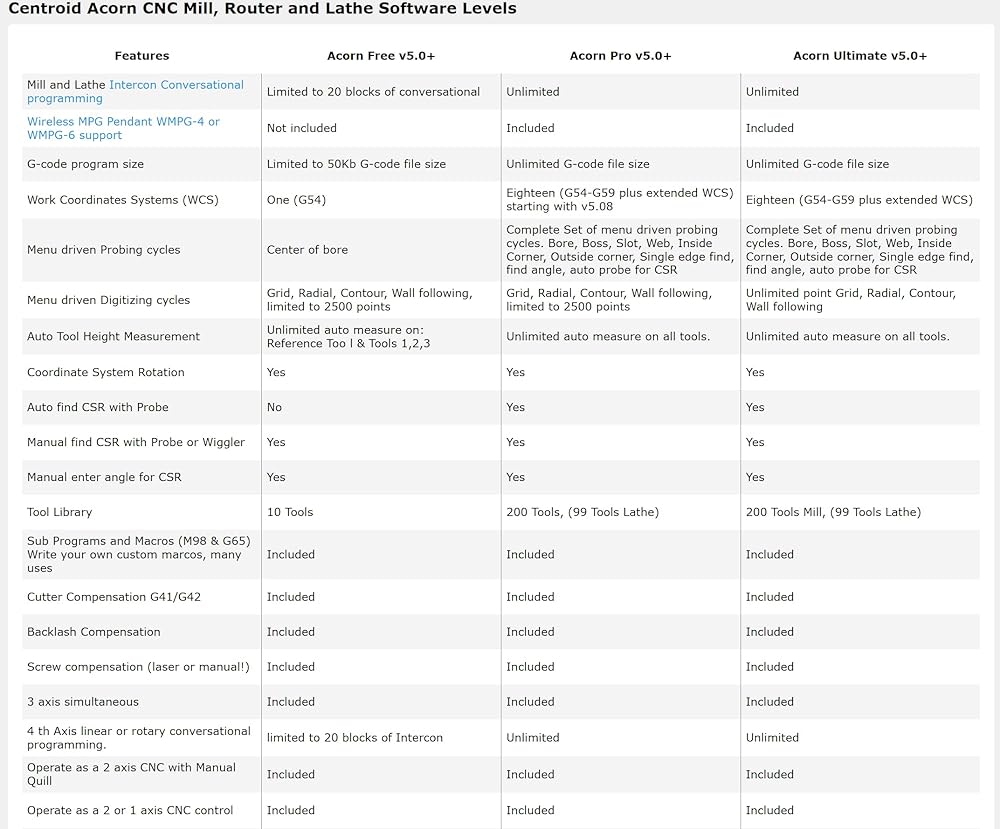Select the Menu driven Digitizing cycles label
Viewport: 1000px width, 829px height.
click(108, 300)
